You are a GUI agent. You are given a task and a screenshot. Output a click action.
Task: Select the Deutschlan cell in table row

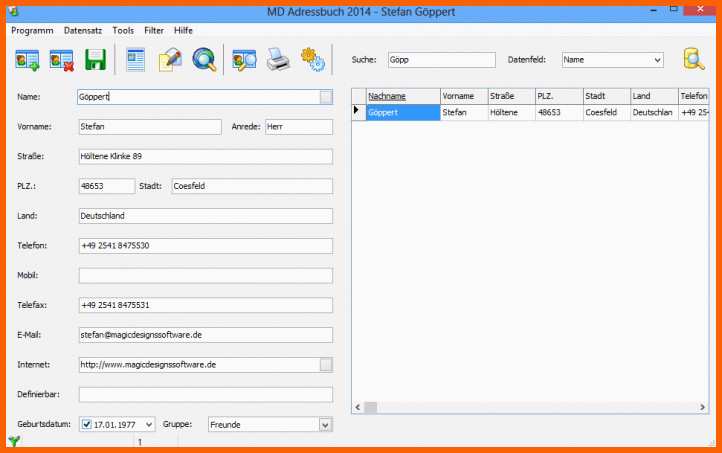coord(654,112)
